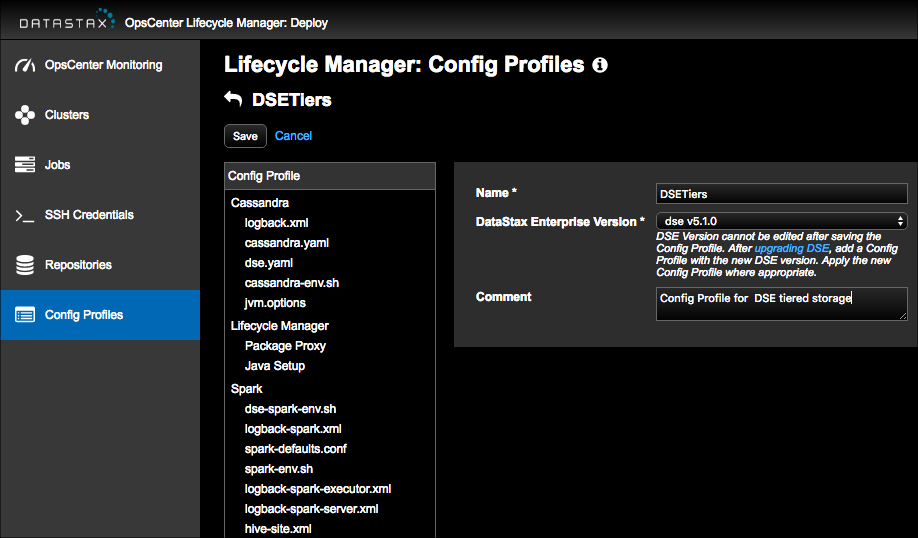Select Cassandra group in tree
The image size is (918, 538).
tap(259, 203)
